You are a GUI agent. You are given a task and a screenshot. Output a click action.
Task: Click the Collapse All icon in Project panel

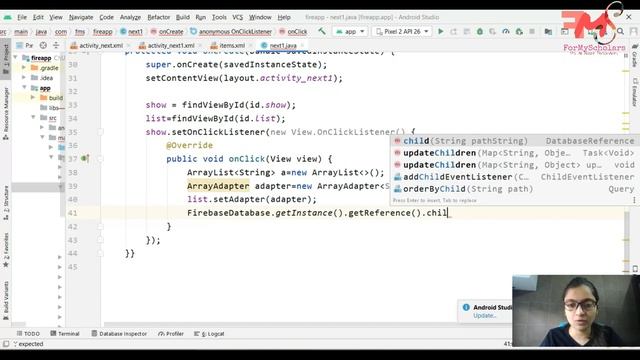56,45
